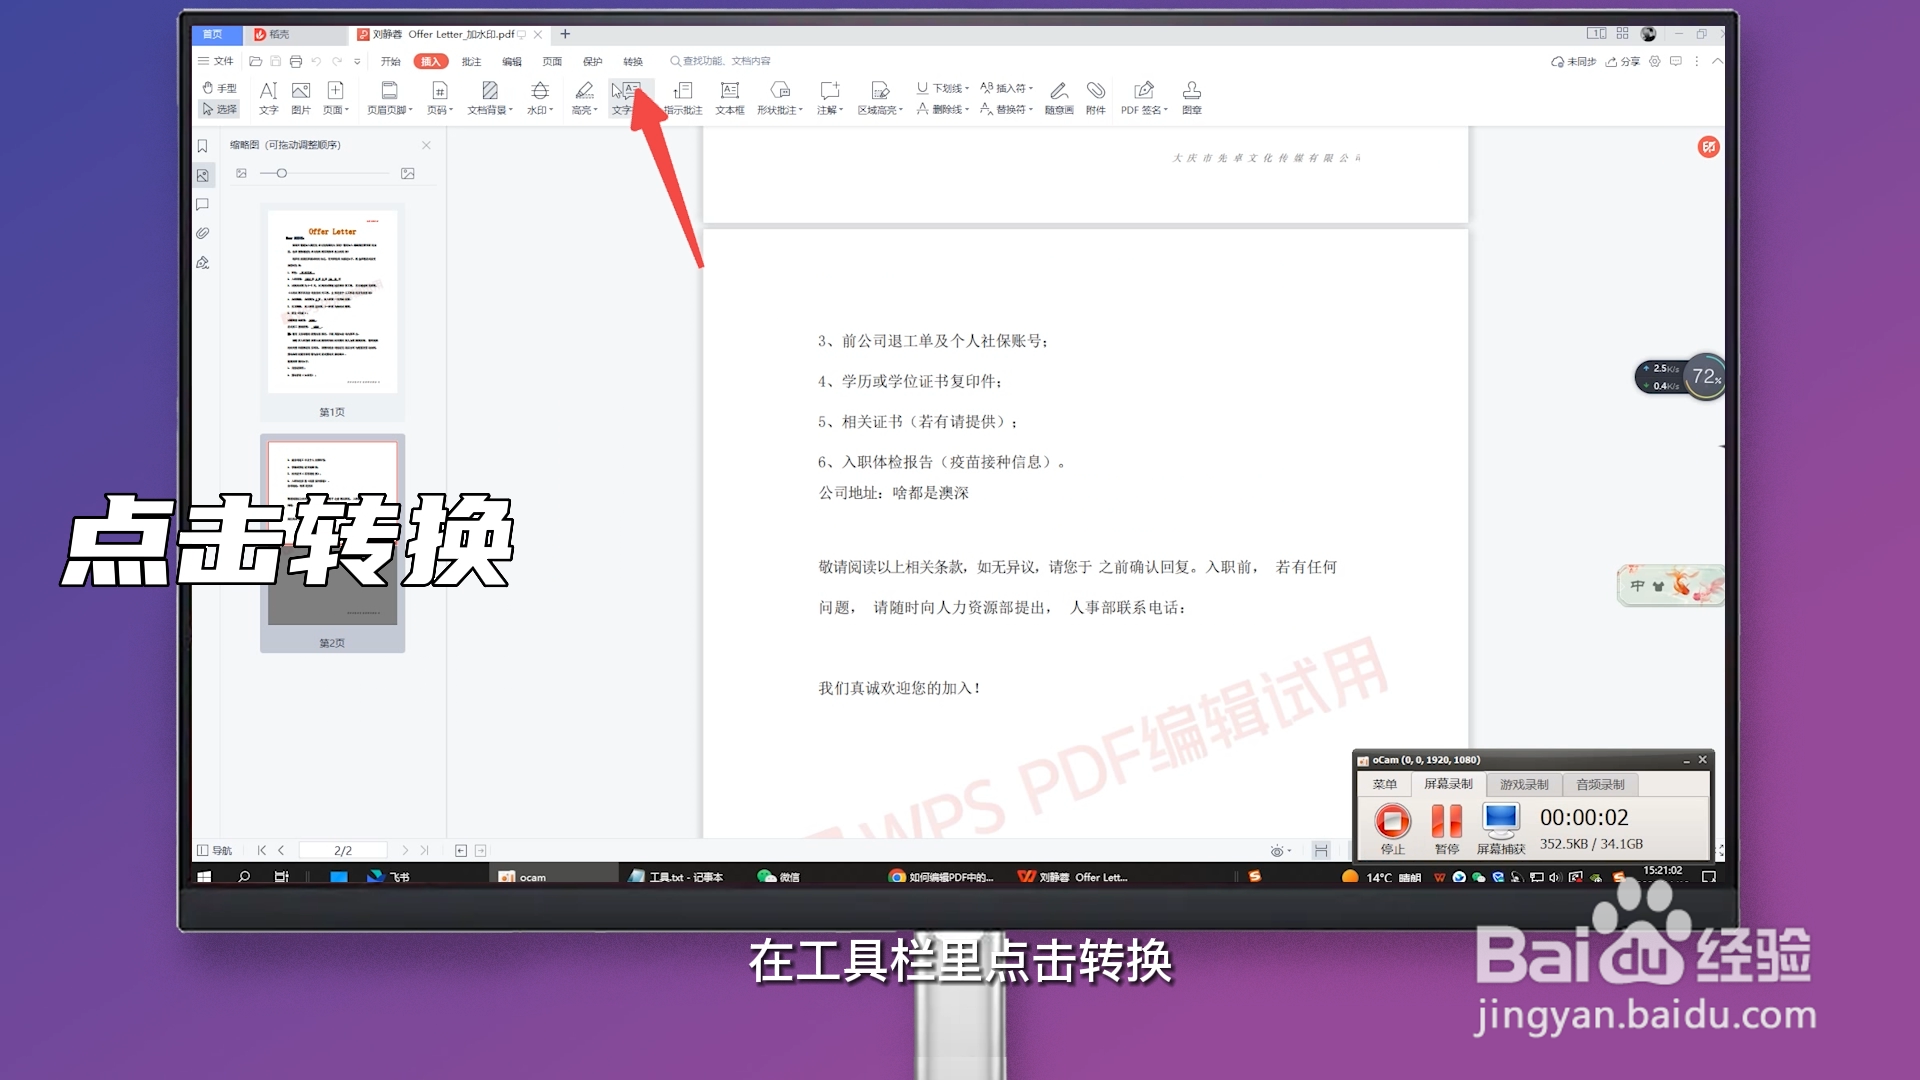
Task: Open the 指示批注 callout annotation tool
Action: pyautogui.click(x=683, y=97)
